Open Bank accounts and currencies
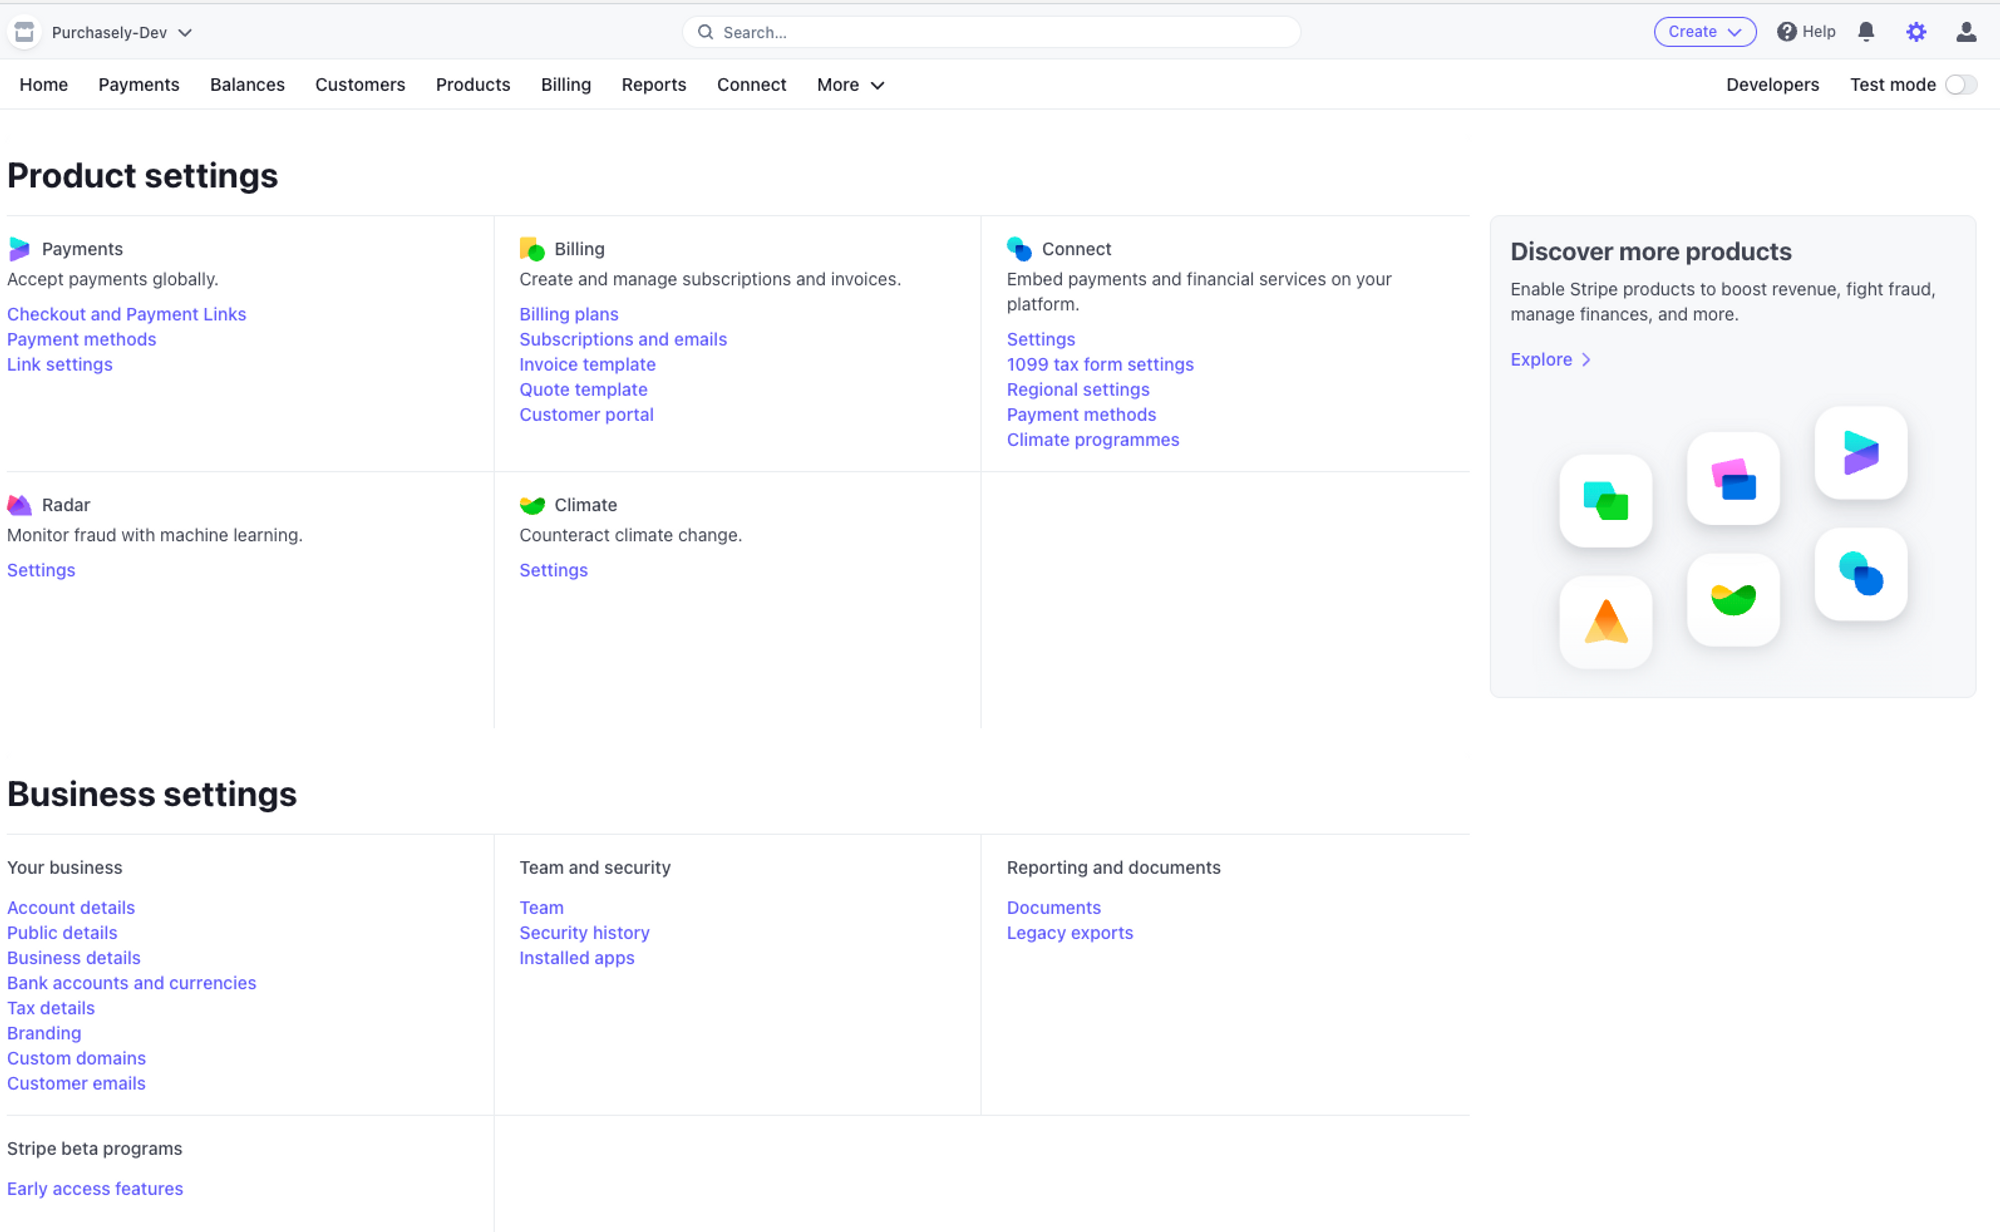This screenshot has height=1232, width=2000. coord(132,982)
